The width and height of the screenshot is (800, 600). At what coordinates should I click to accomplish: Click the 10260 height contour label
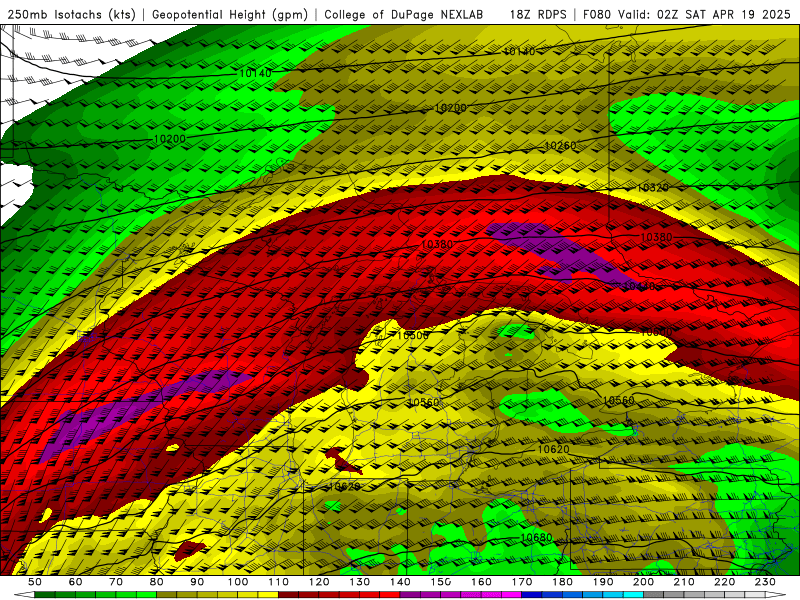click(x=560, y=146)
